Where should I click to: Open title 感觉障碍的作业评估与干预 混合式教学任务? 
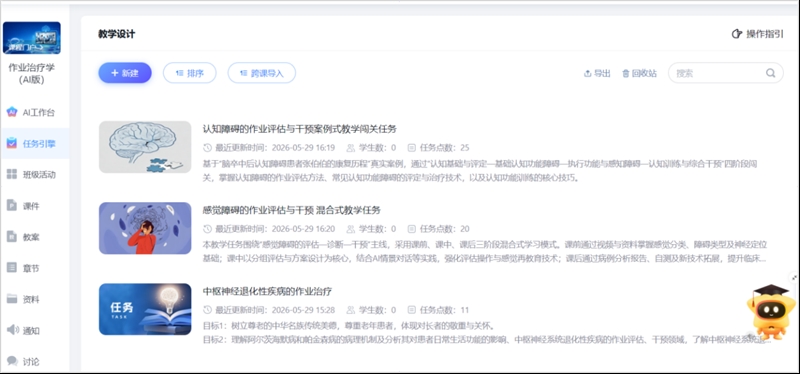point(291,210)
